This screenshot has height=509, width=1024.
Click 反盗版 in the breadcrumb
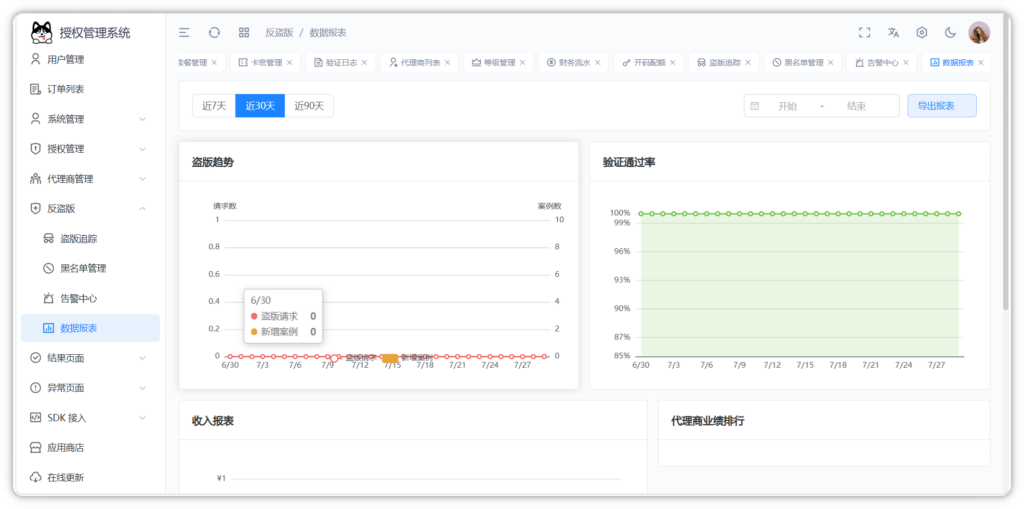(279, 33)
